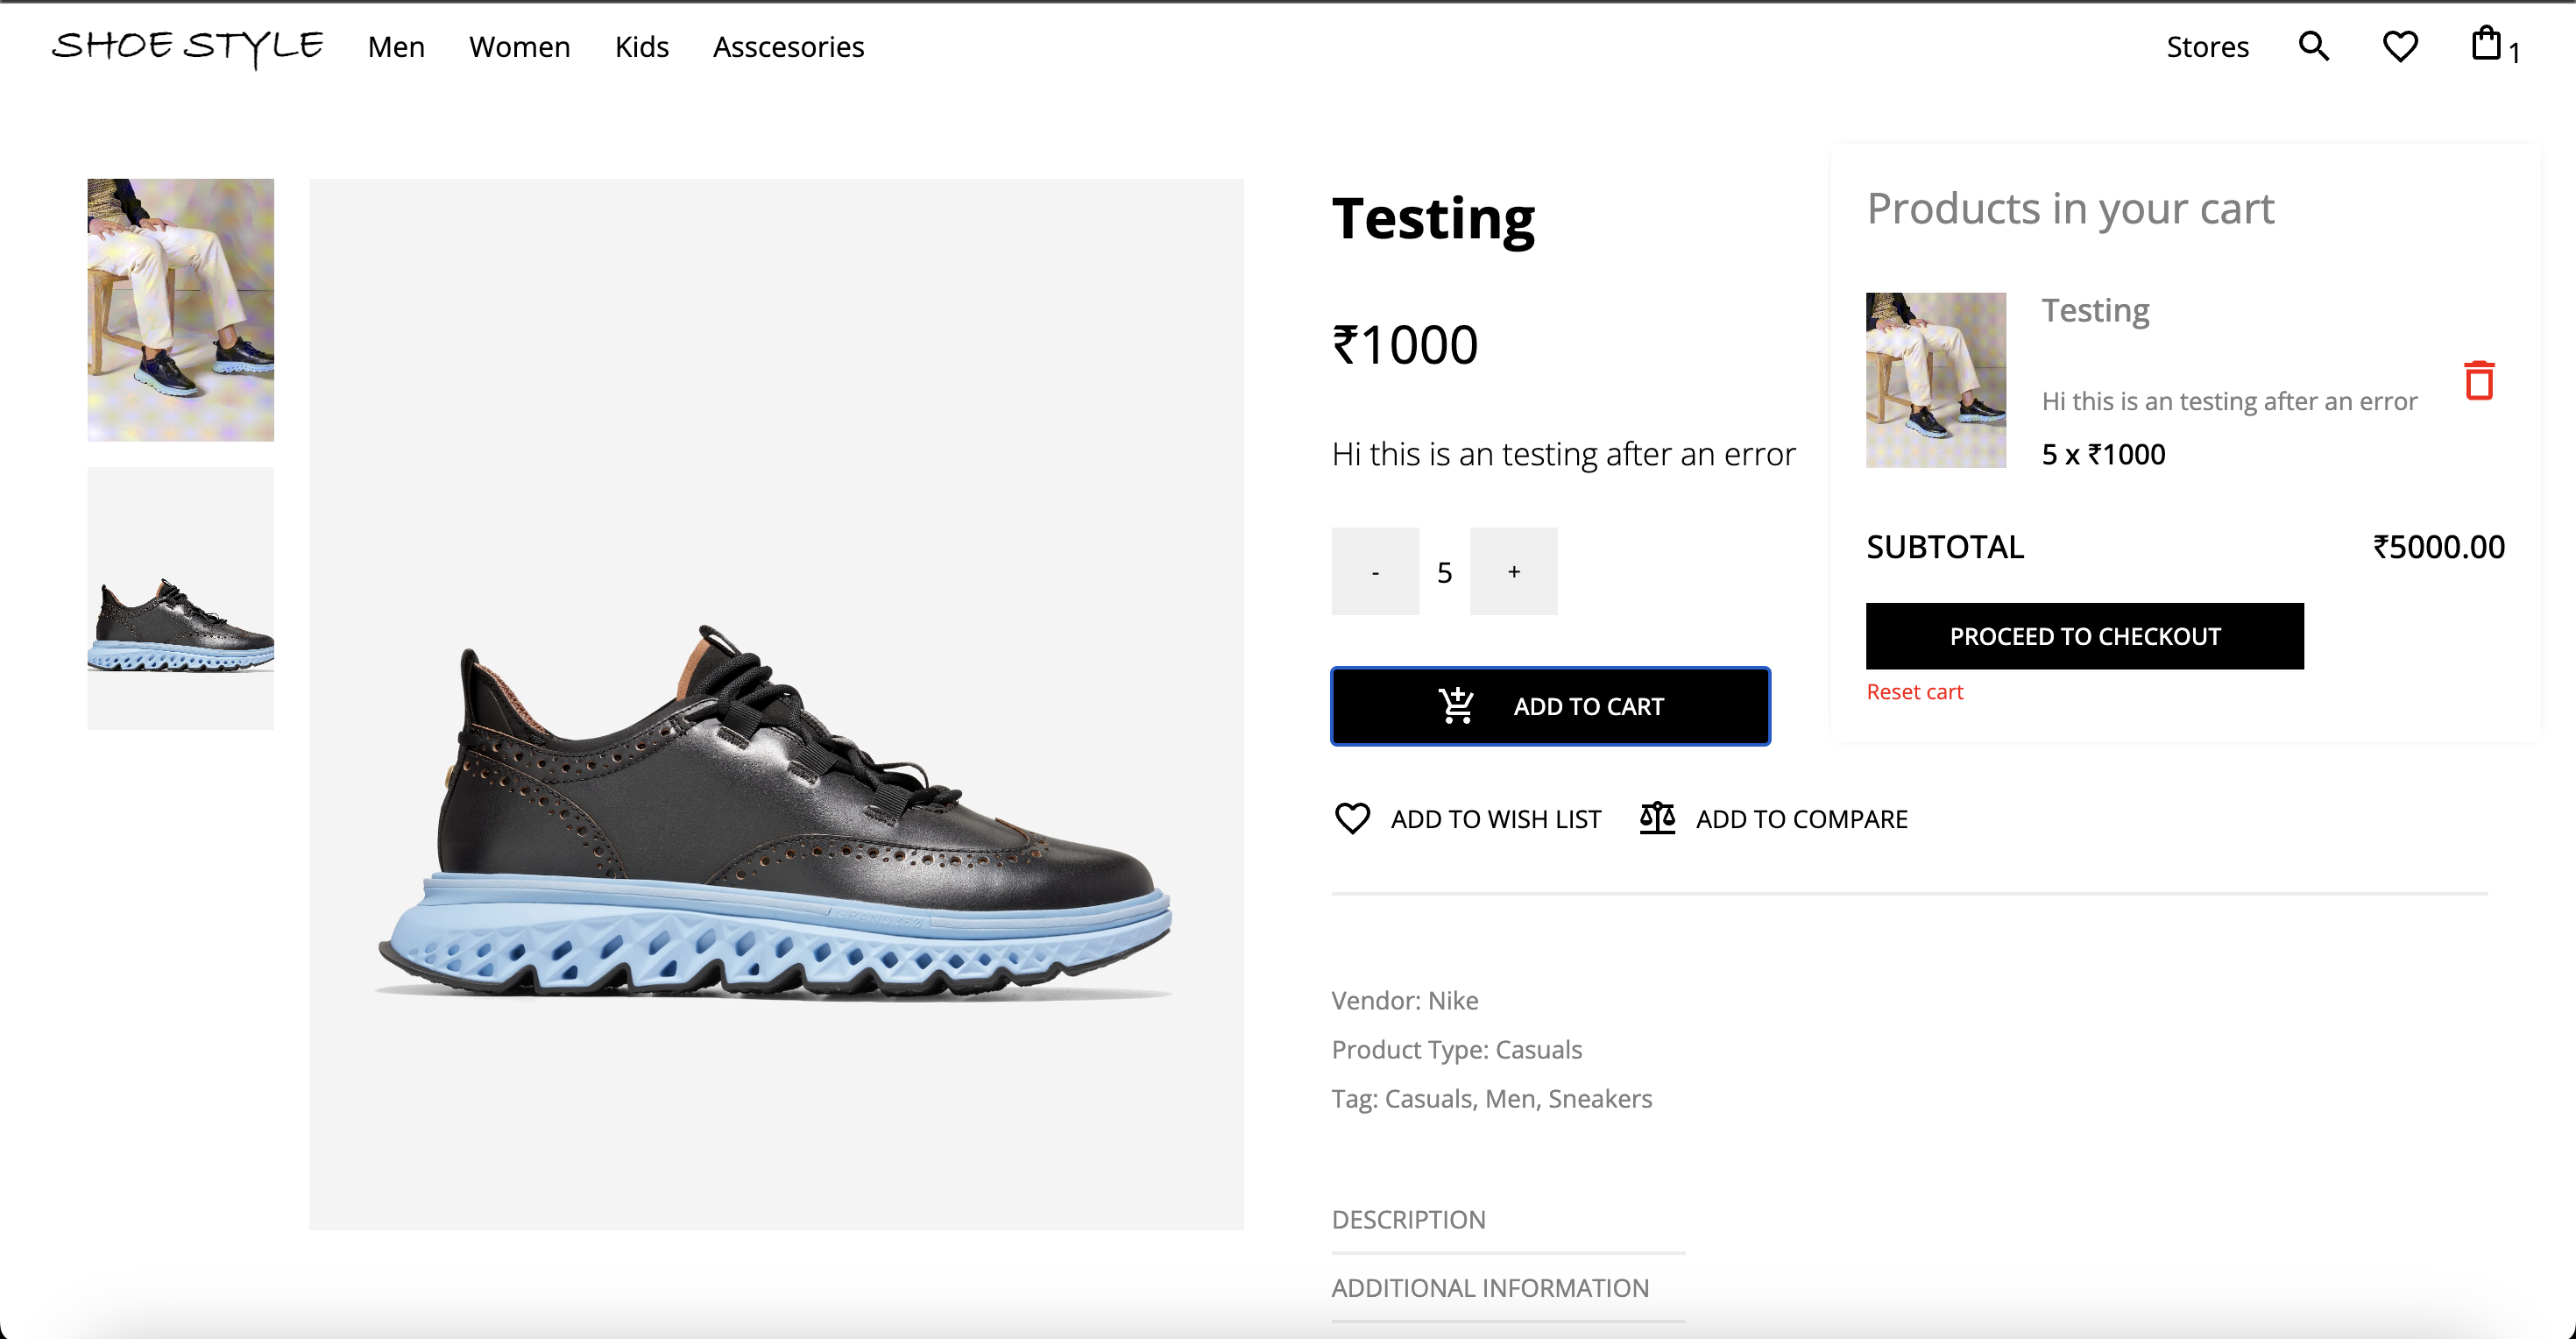2576x1339 pixels.
Task: Click Proceed To Checkout
Action: (x=2084, y=636)
